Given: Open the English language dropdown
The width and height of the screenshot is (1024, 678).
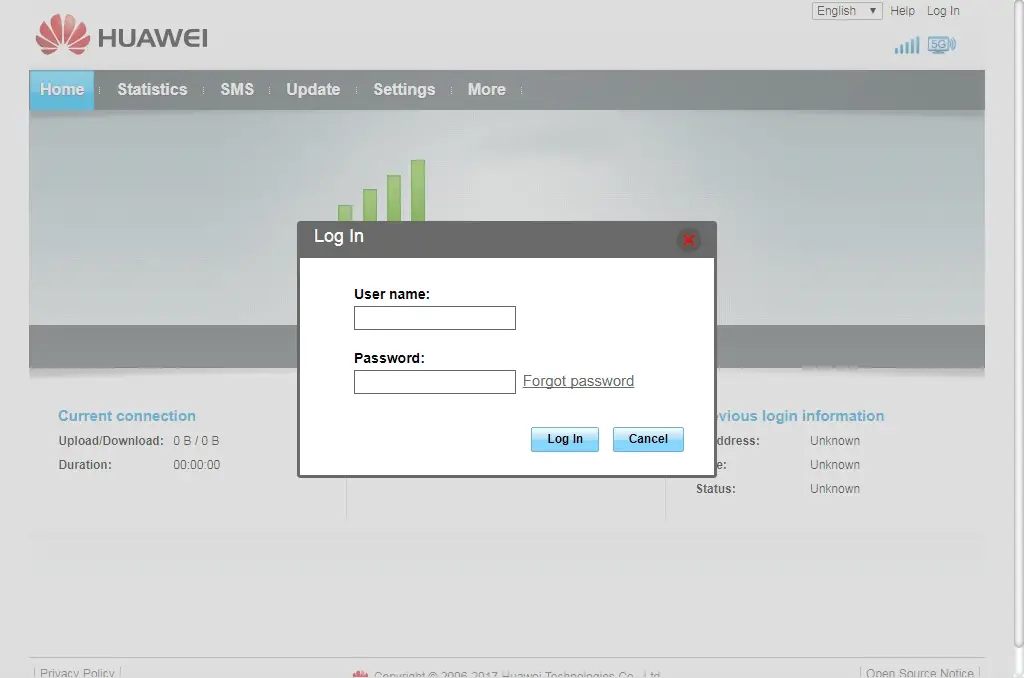Looking at the screenshot, I should [x=846, y=11].
